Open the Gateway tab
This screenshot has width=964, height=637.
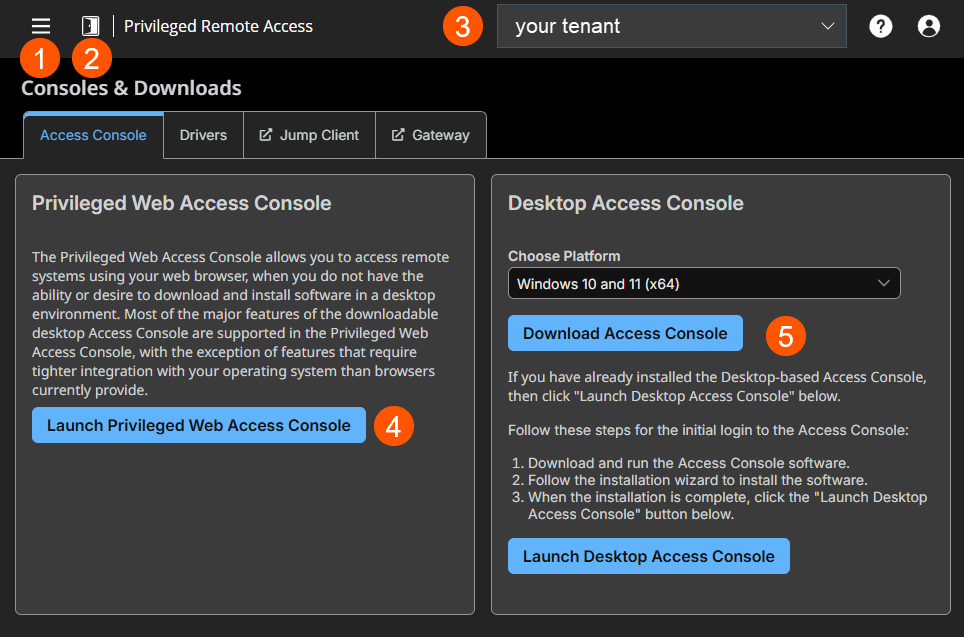point(431,134)
